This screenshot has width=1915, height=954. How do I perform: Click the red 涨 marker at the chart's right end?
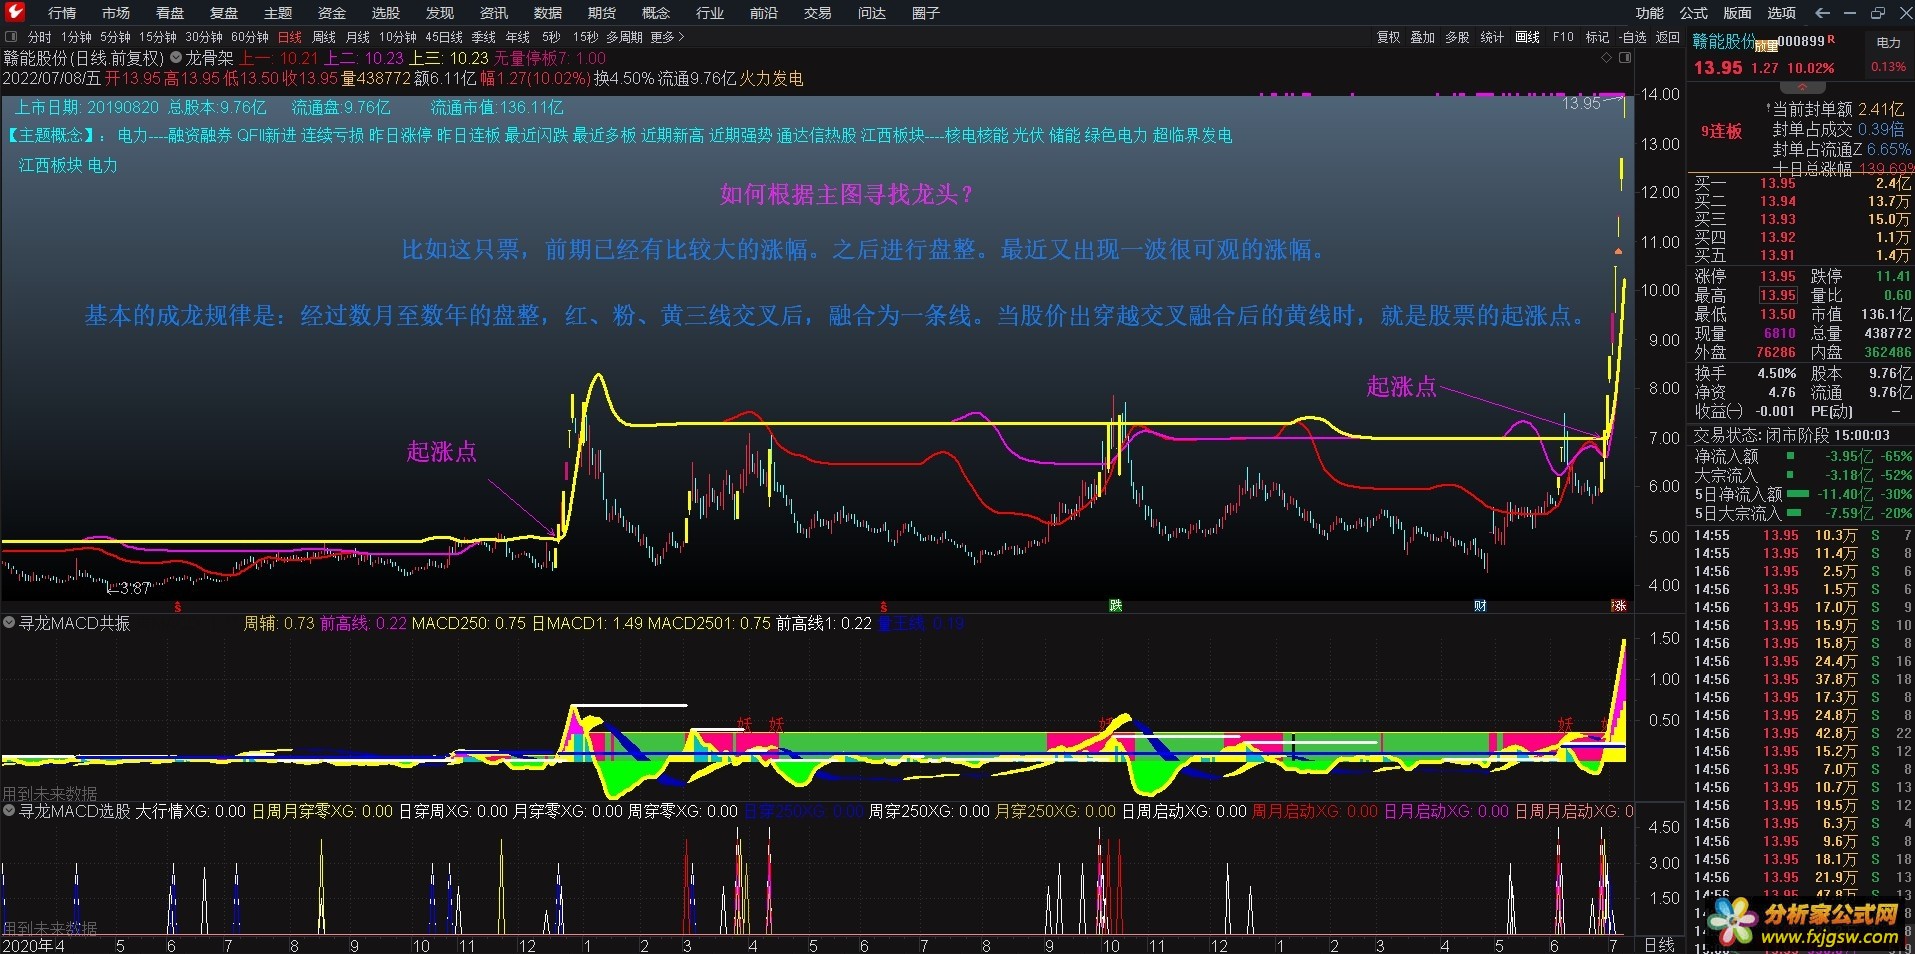[x=1619, y=606]
